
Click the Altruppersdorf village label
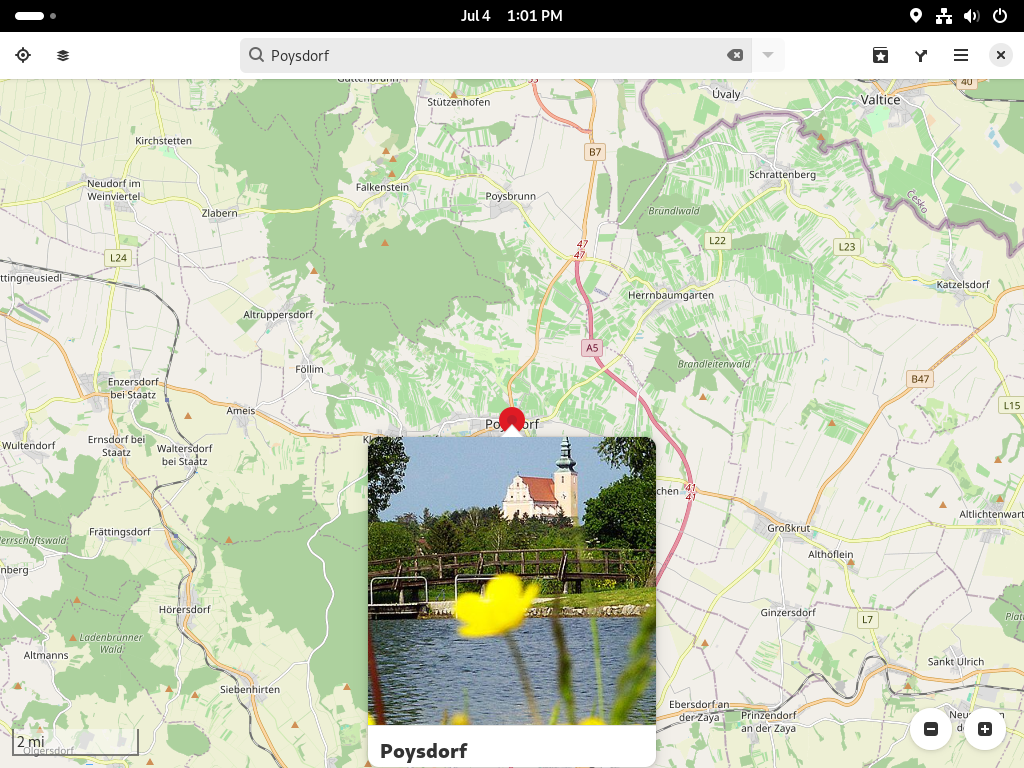point(278,315)
